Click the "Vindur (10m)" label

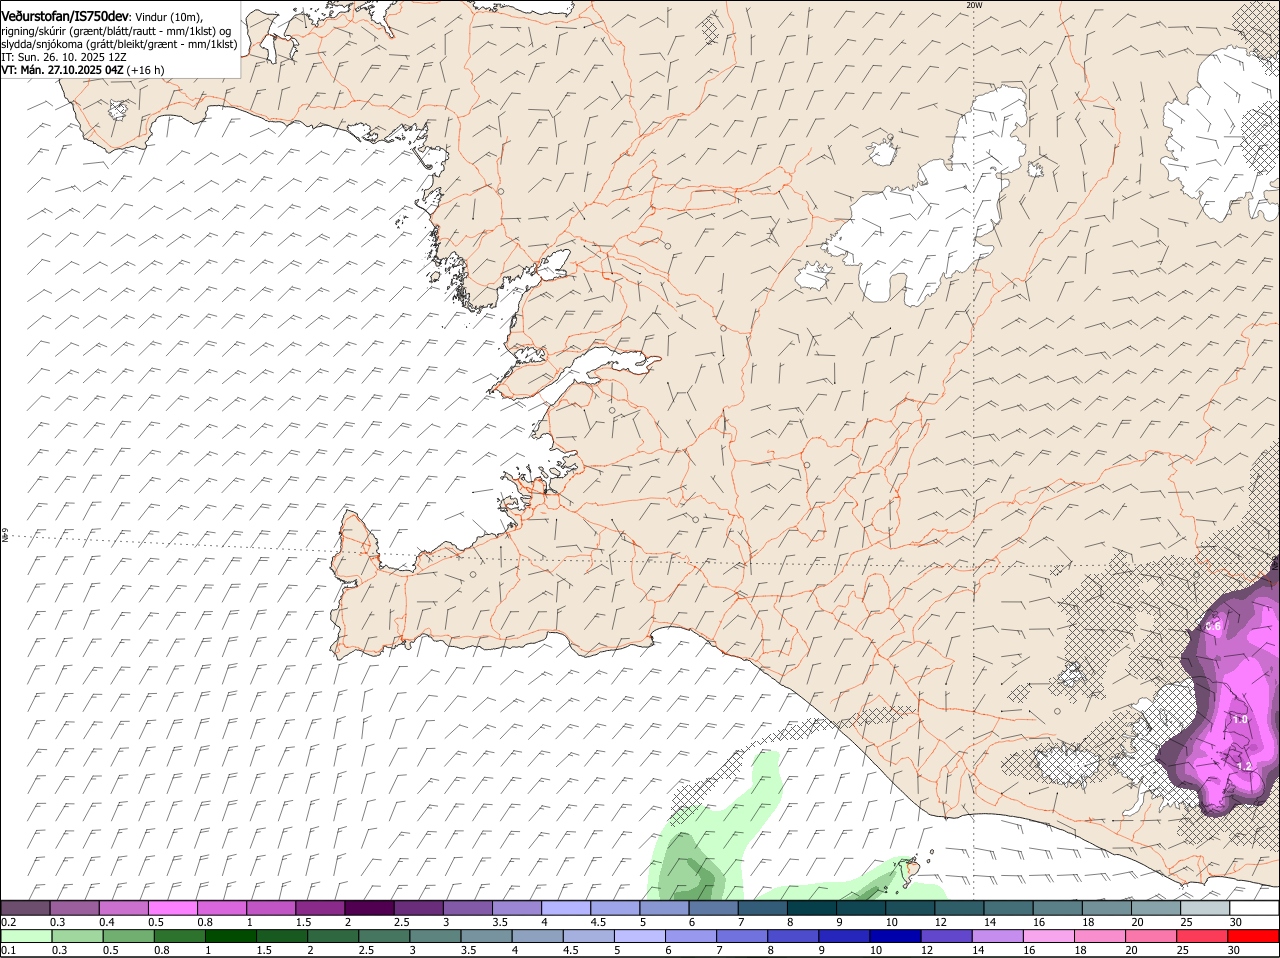coord(168,18)
